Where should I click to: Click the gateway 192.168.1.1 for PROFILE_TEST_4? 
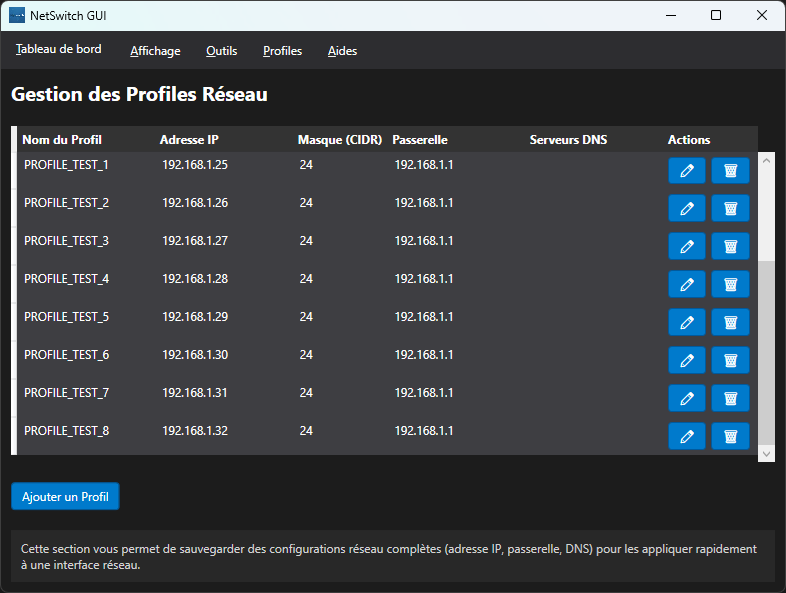[x=424, y=279]
